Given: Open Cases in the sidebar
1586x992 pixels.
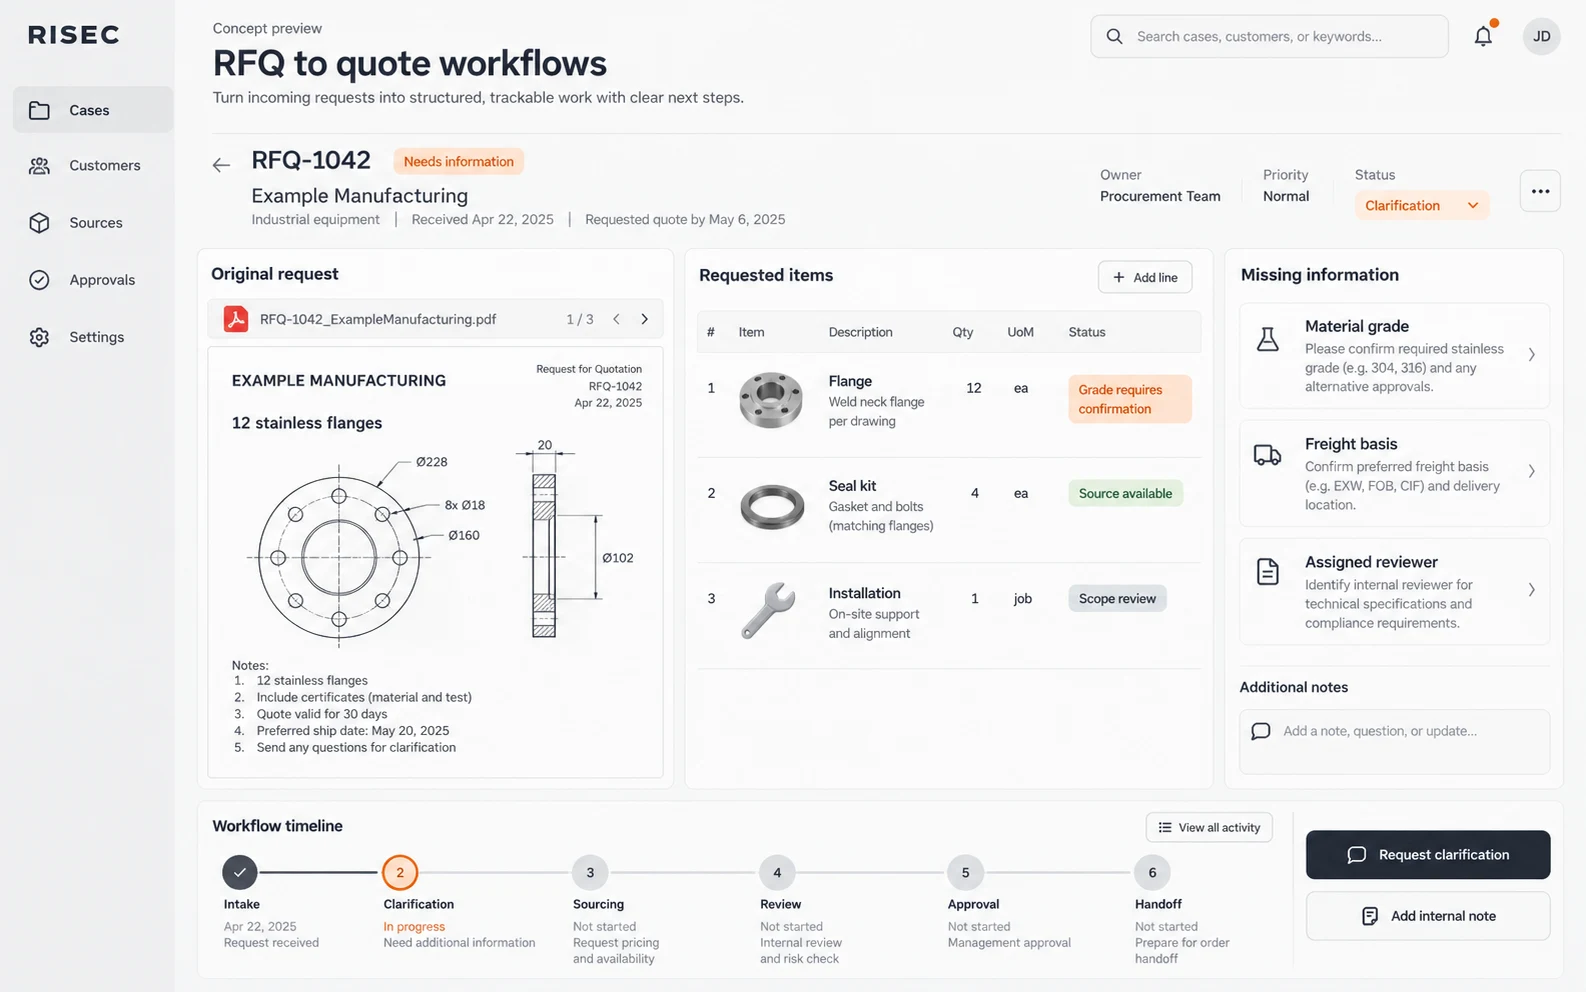Looking at the screenshot, I should 93,110.
